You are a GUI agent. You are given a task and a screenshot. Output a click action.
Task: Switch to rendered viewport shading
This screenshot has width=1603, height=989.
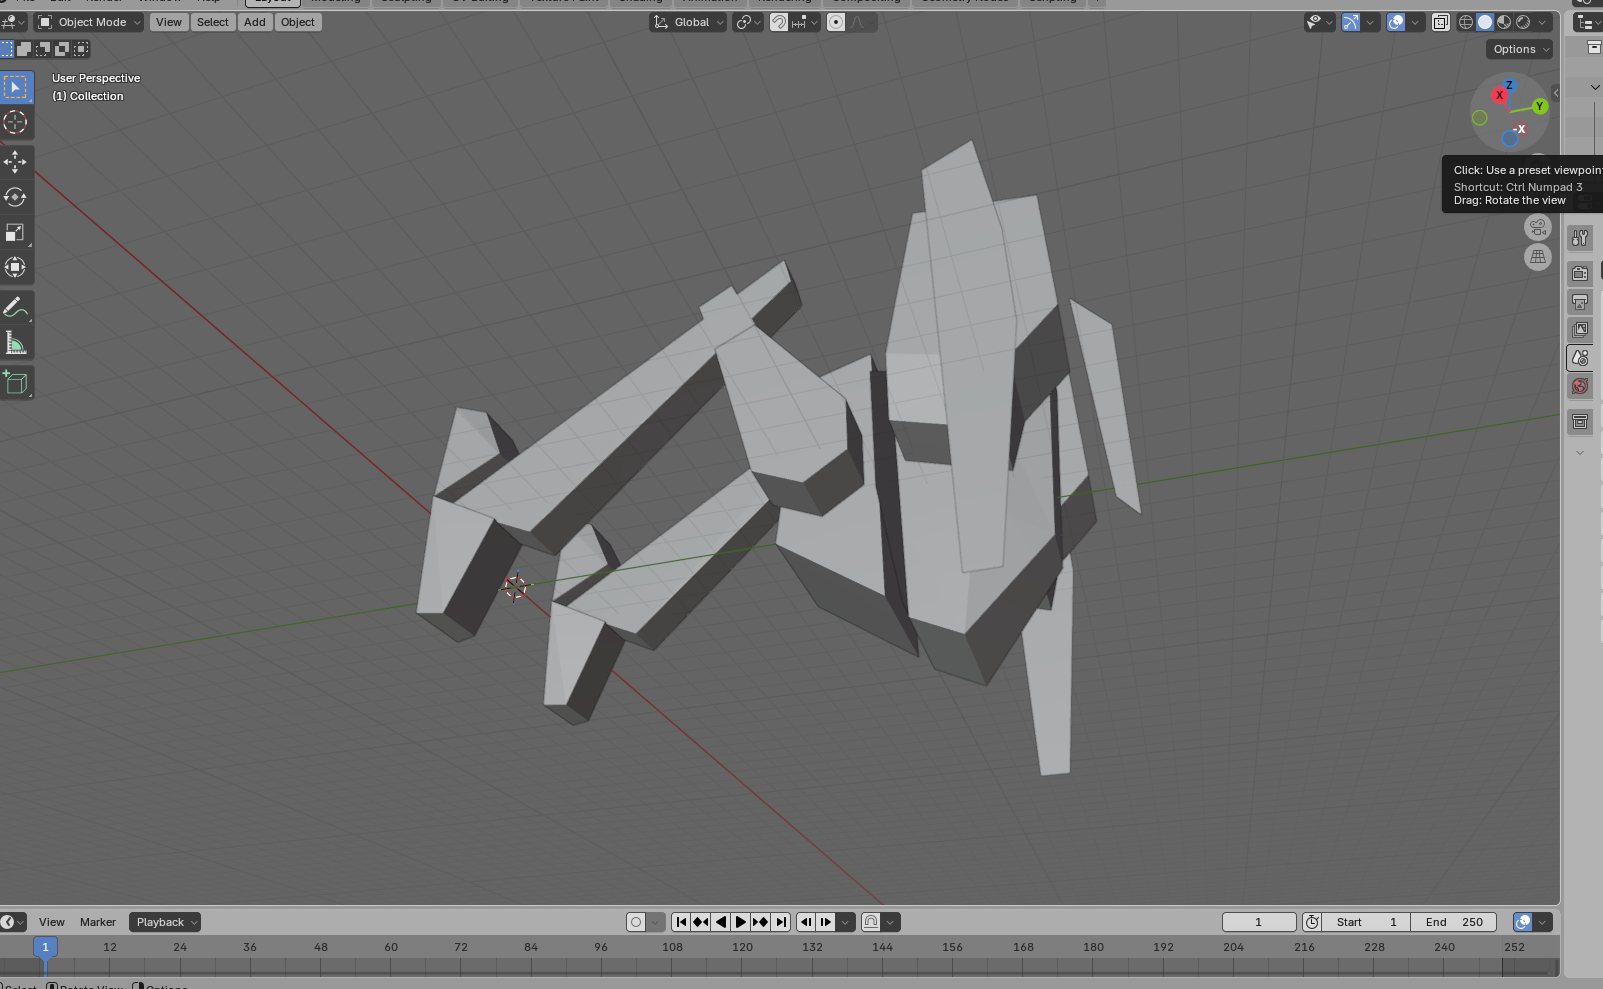[x=1523, y=22]
